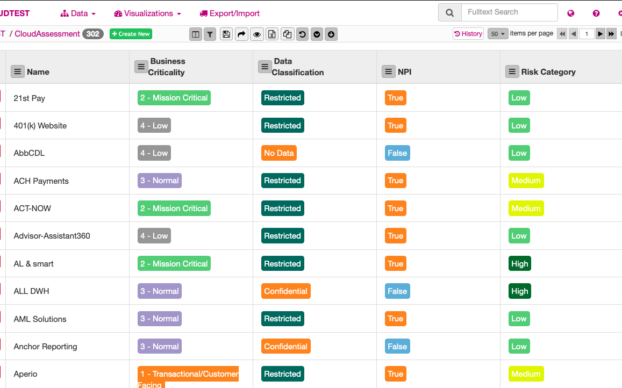Open the Business Criticality column menu icon
This screenshot has height=388, width=622.
(x=141, y=66)
